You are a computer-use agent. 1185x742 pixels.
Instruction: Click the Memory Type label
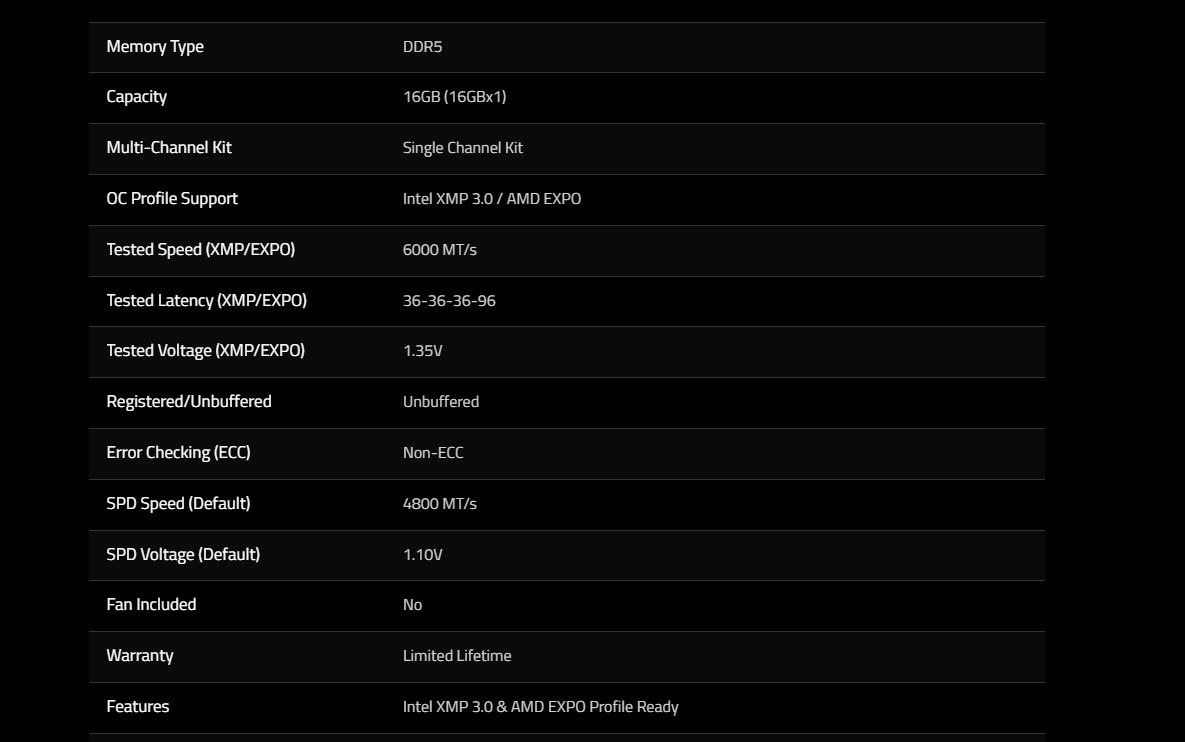pos(155,47)
